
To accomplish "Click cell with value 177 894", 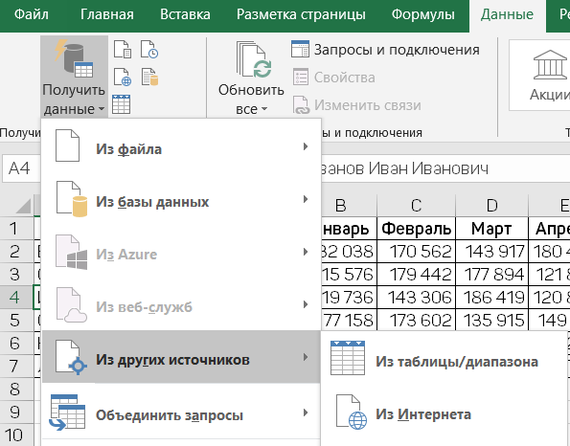I will coord(491,274).
